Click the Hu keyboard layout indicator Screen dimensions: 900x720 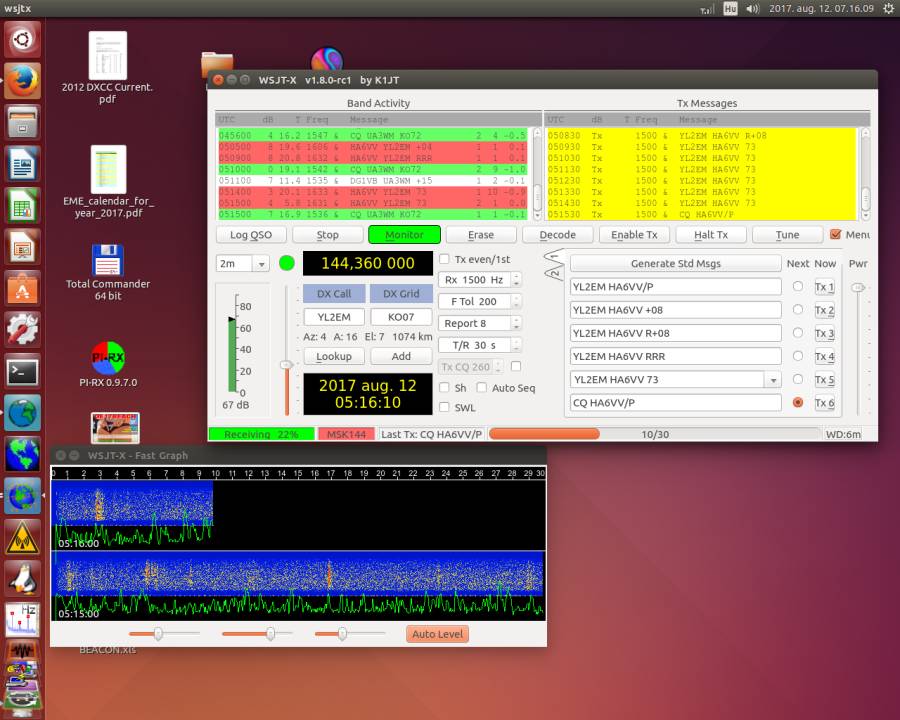730,8
